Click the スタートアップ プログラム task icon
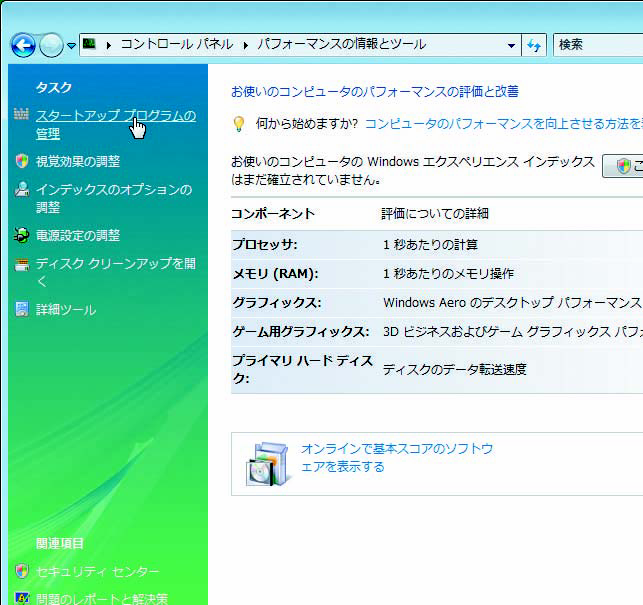This screenshot has height=605, width=643. tap(21, 114)
